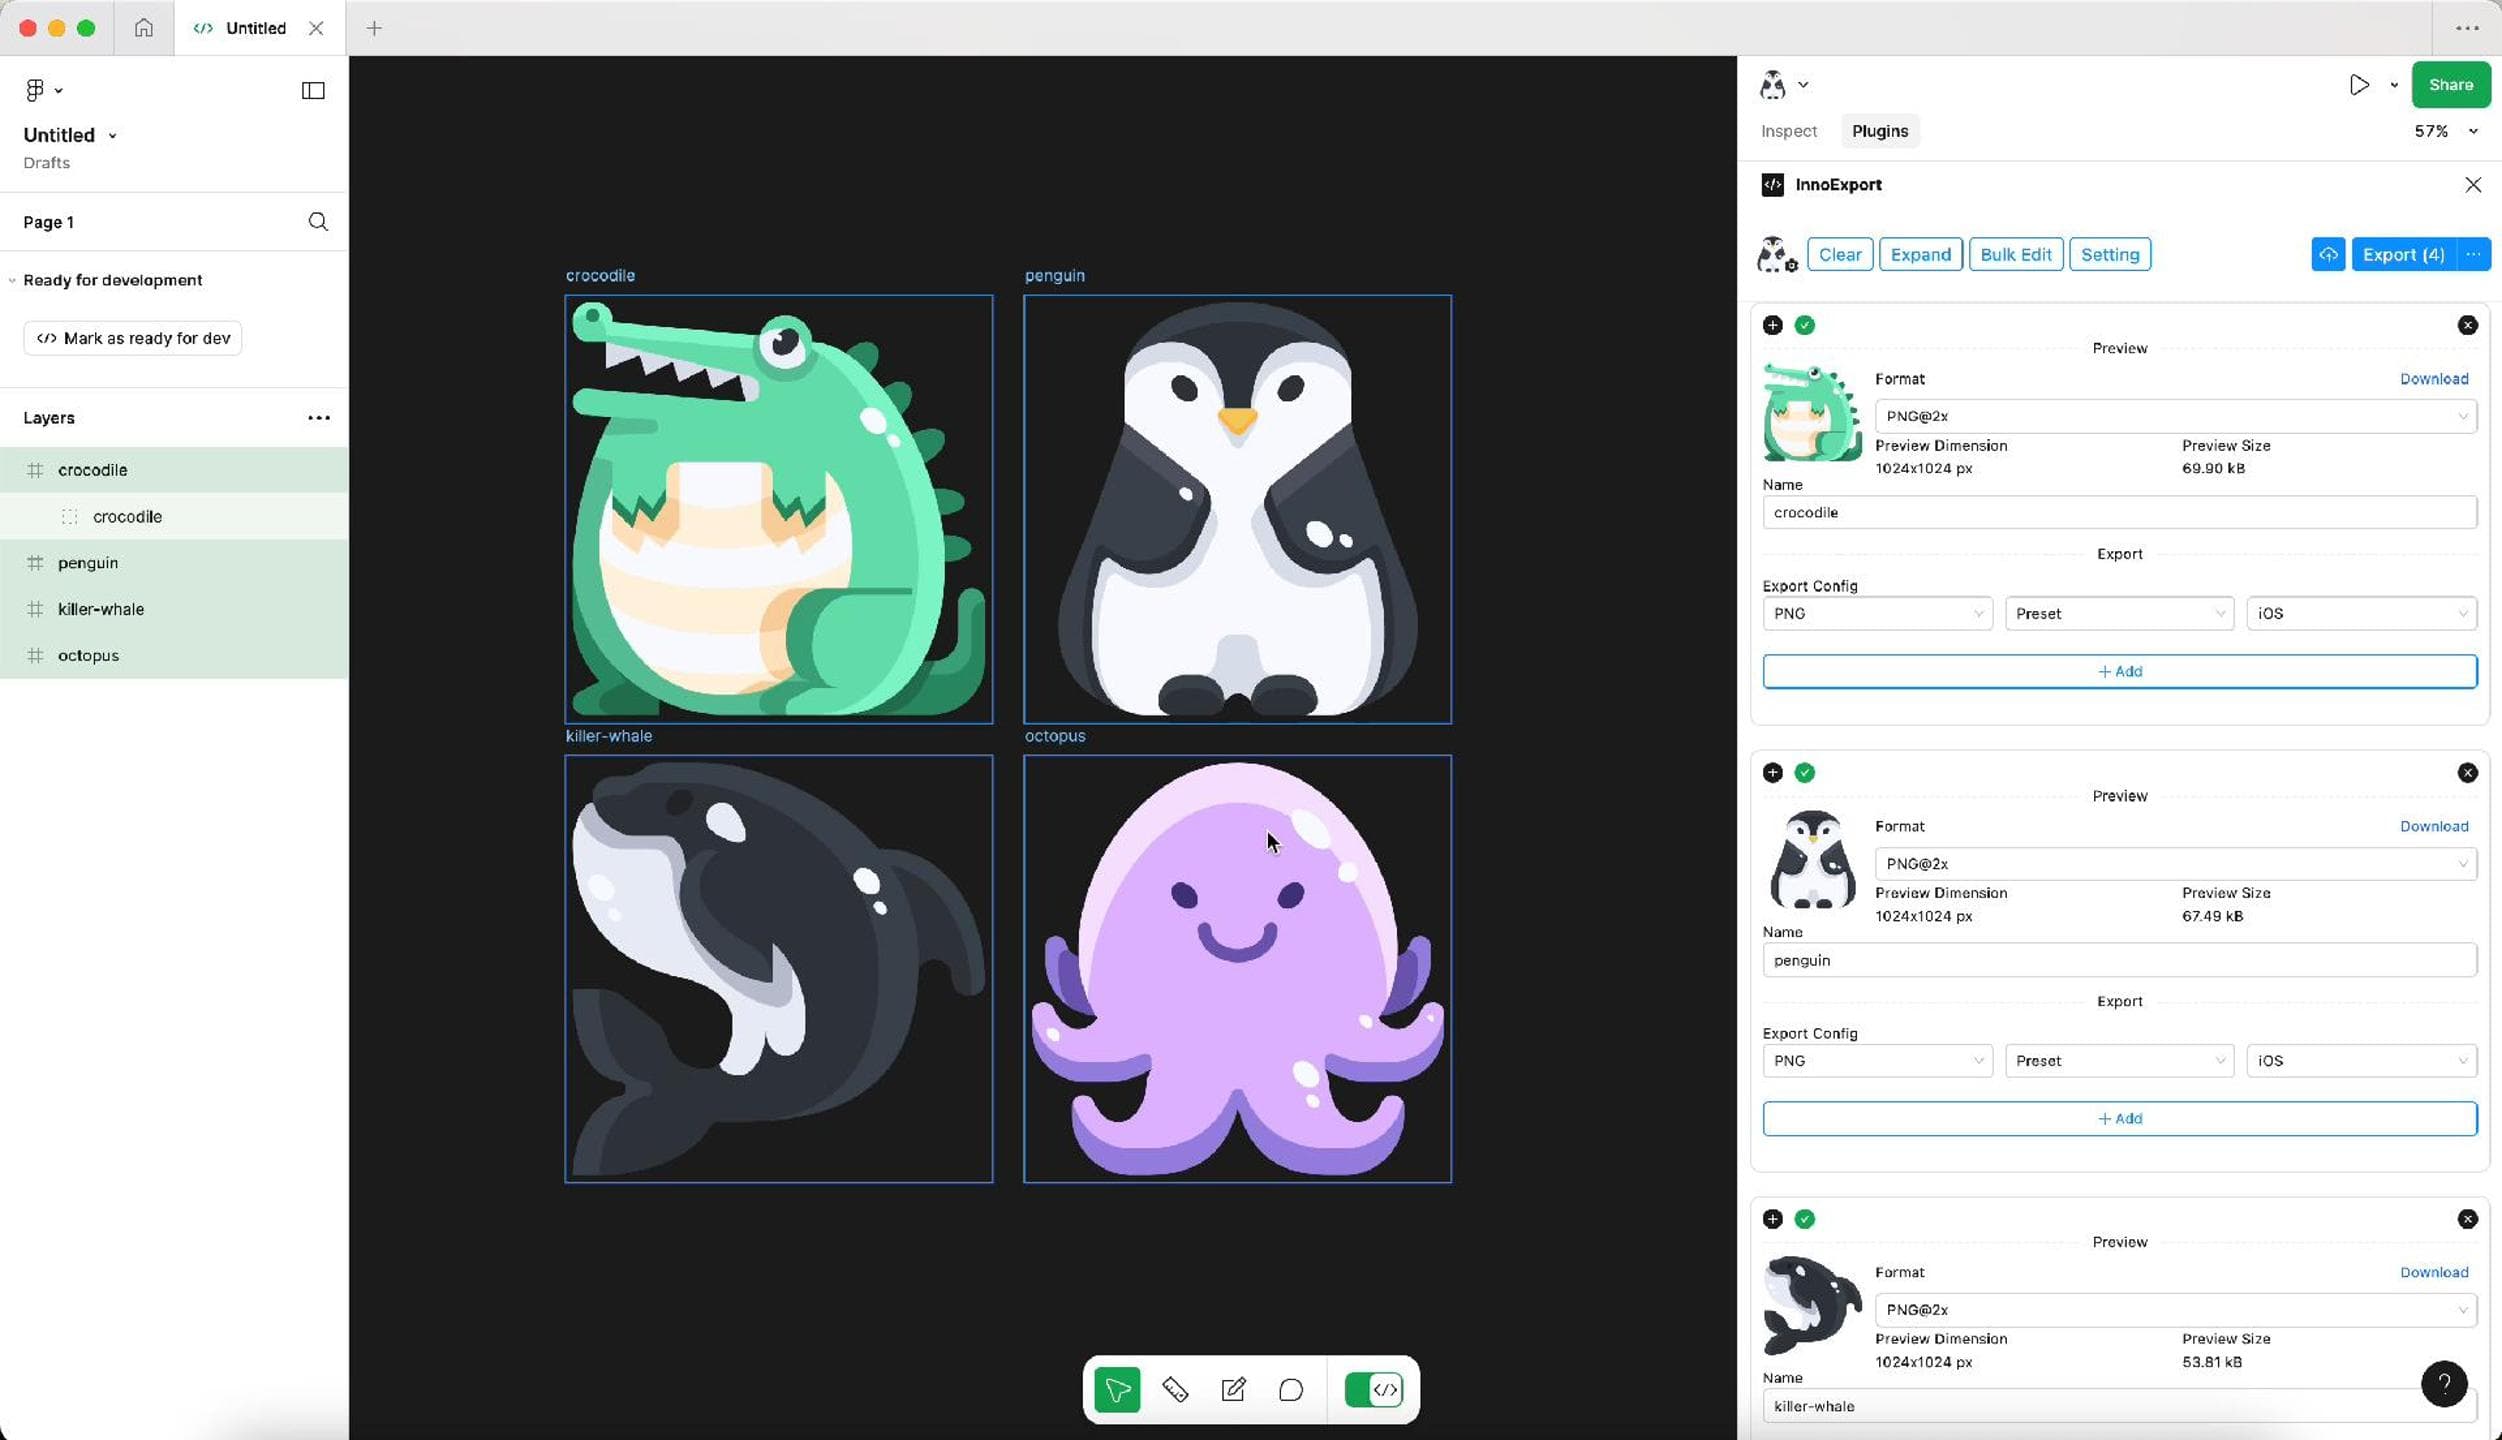Click Download link for penguin
The image size is (2502, 1440).
2434,827
